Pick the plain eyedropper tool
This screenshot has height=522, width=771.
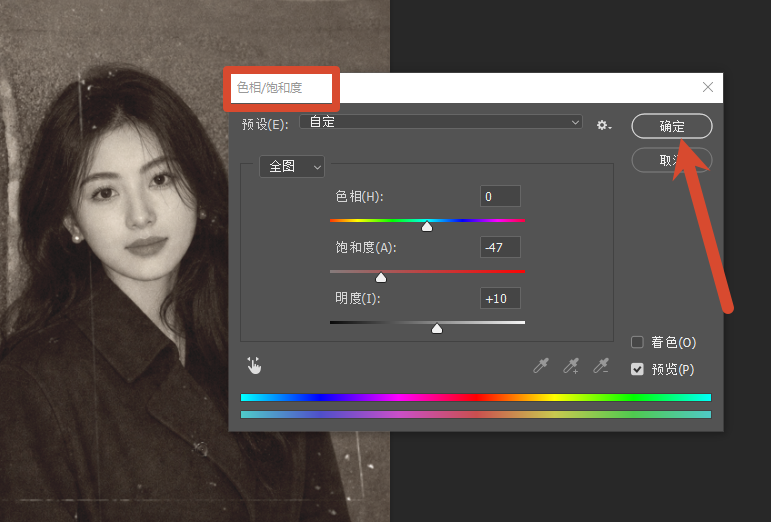pos(541,366)
